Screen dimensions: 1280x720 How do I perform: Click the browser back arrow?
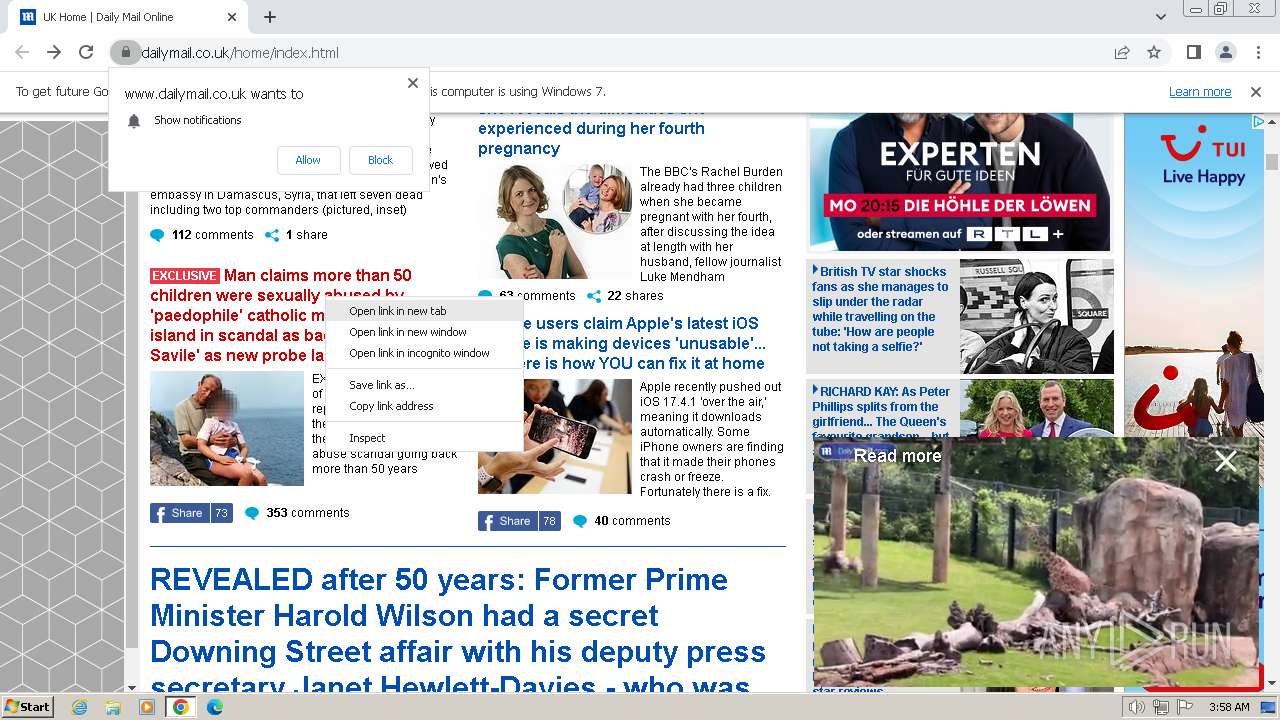coord(22,53)
